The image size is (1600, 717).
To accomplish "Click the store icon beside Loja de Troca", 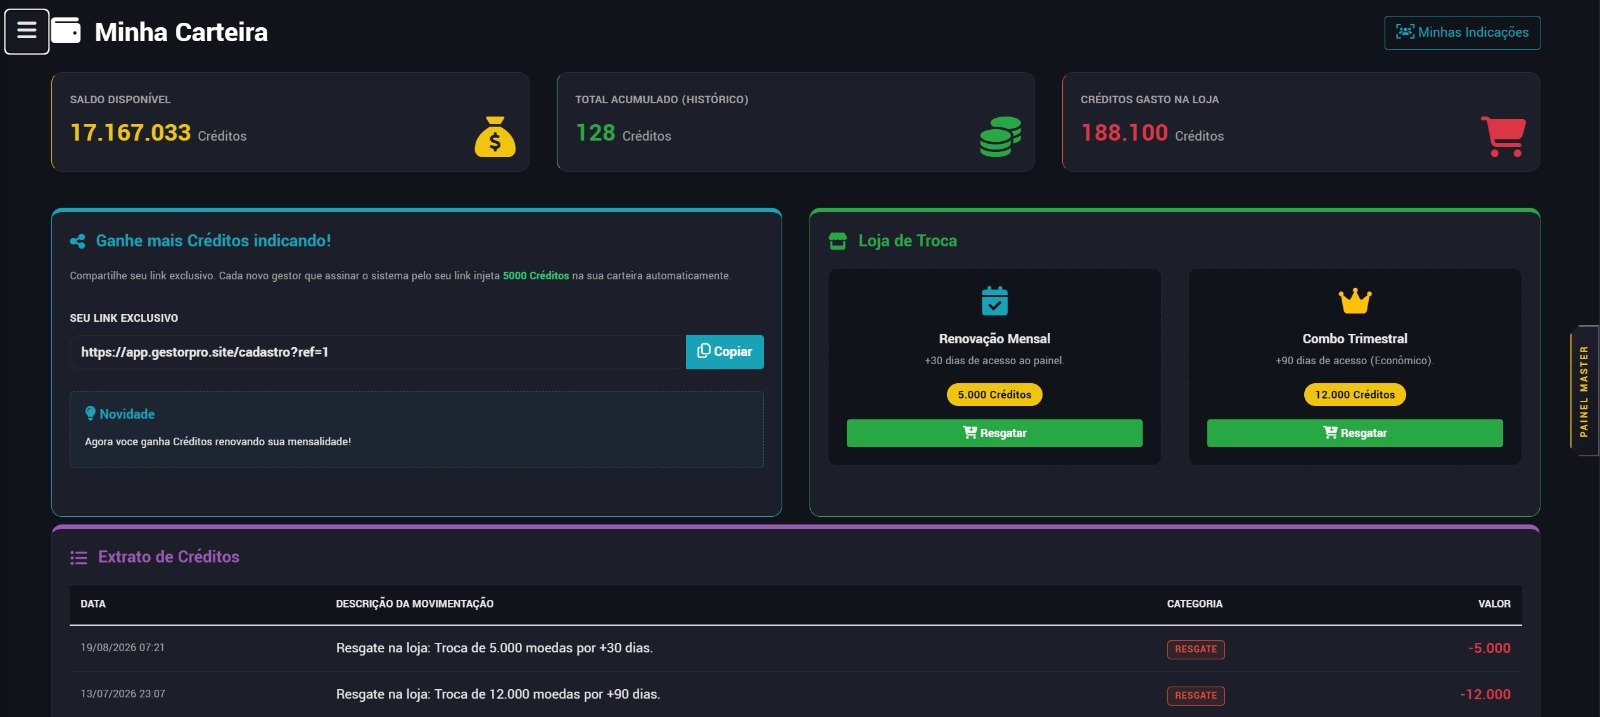I will point(838,241).
